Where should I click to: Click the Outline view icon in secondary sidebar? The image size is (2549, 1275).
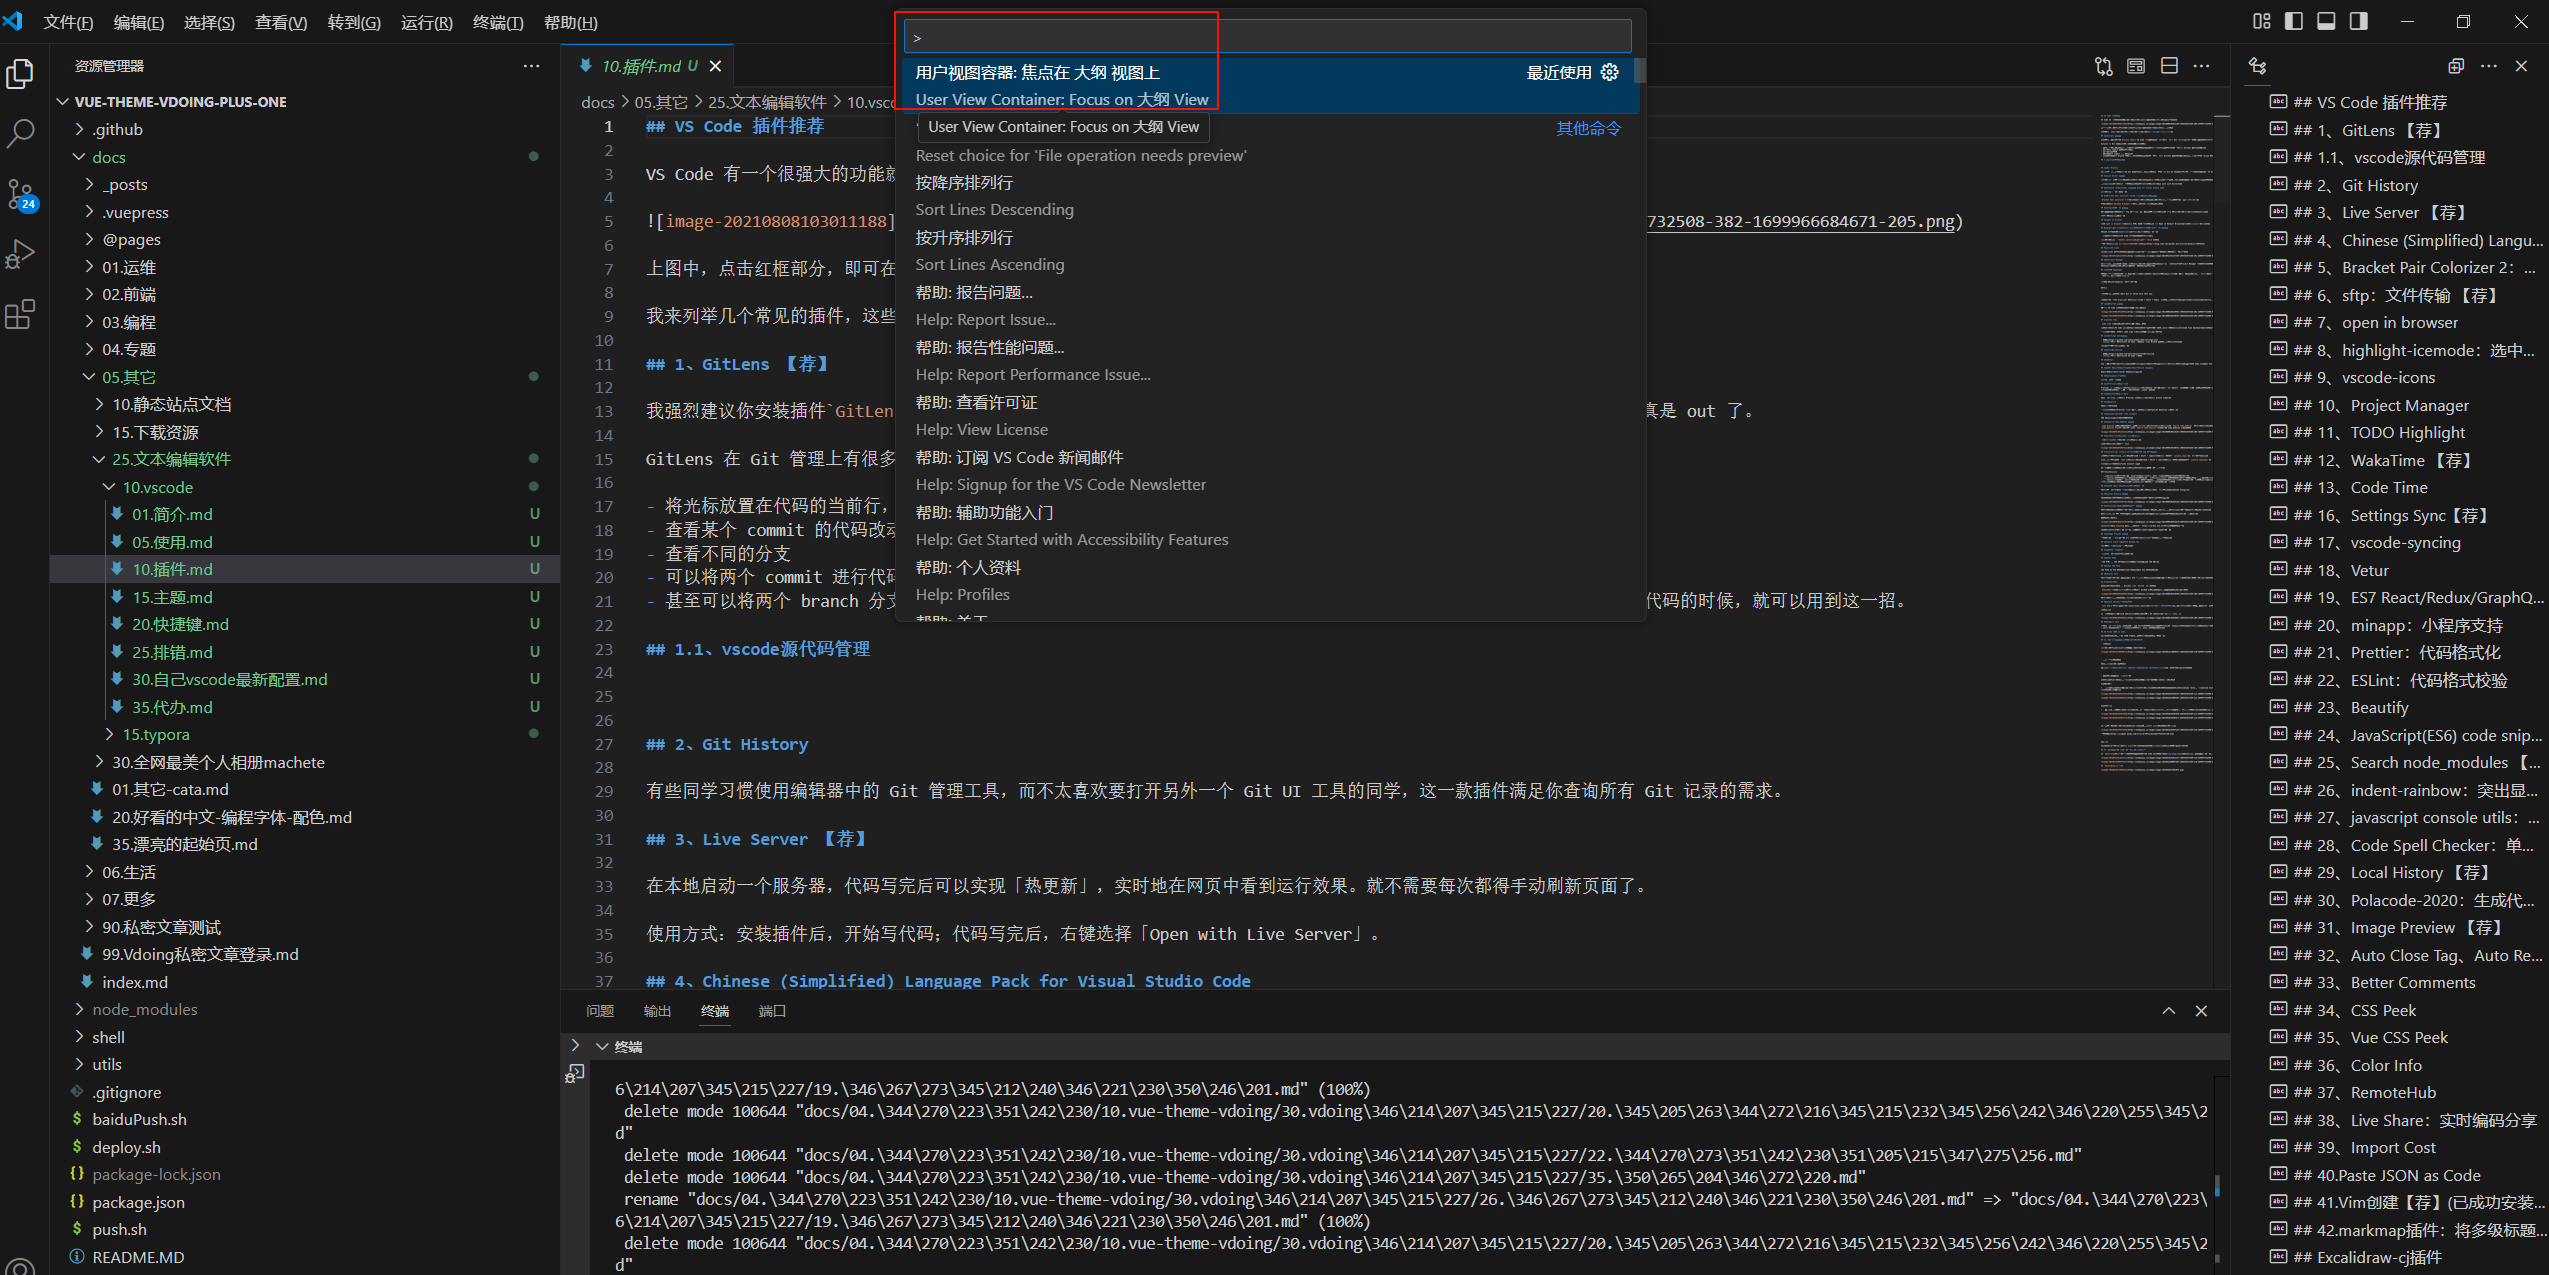tap(2258, 66)
